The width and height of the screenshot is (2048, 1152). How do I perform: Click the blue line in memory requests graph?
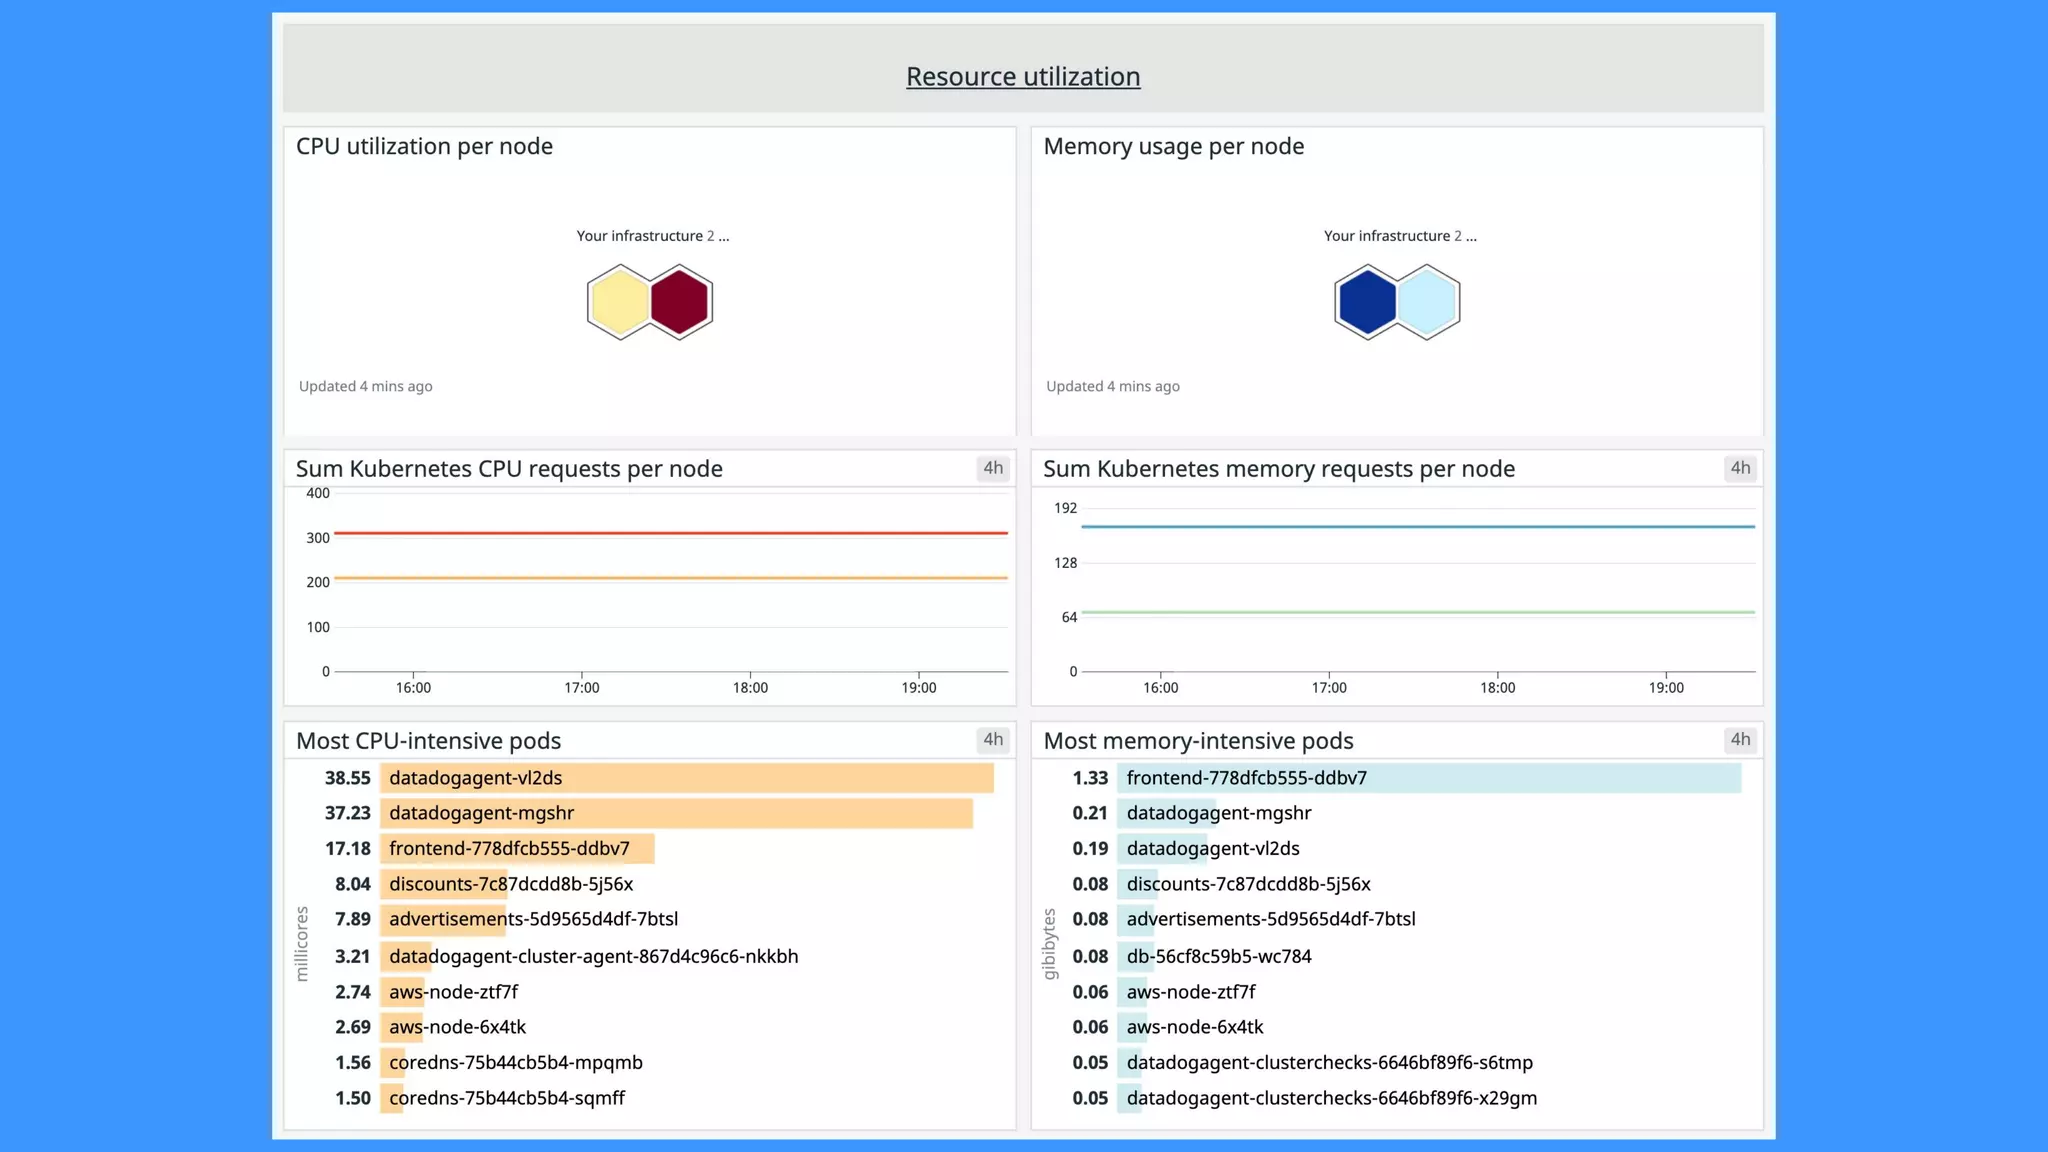pyautogui.click(x=1417, y=526)
